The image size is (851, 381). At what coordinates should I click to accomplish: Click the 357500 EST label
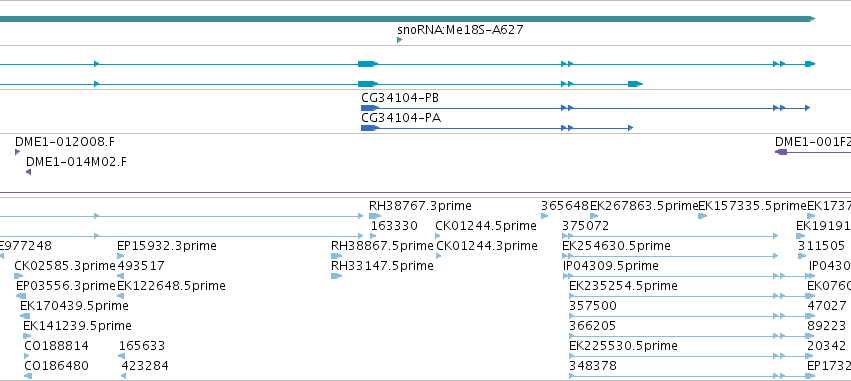coord(593,306)
